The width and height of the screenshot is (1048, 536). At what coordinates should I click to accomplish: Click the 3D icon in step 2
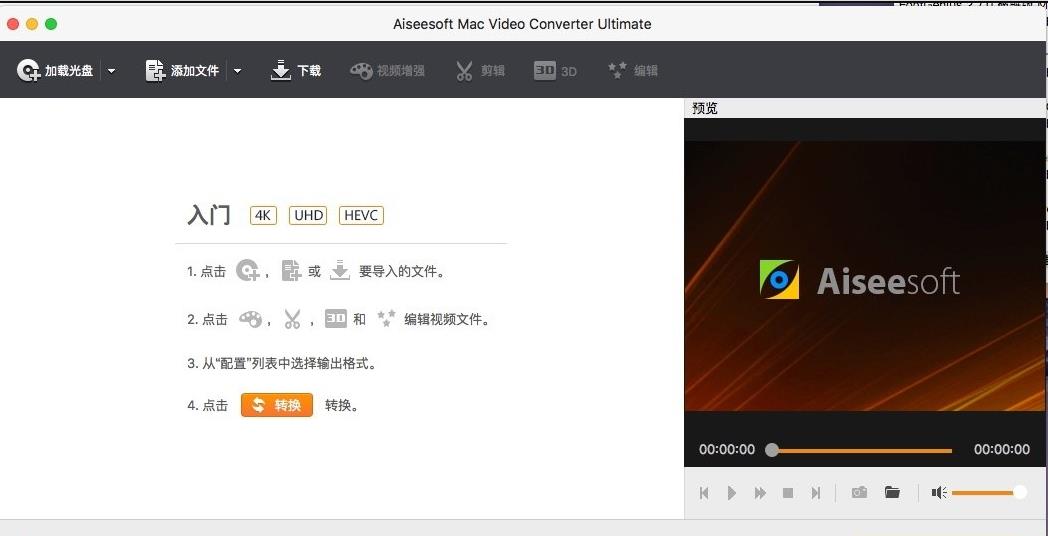coord(336,318)
